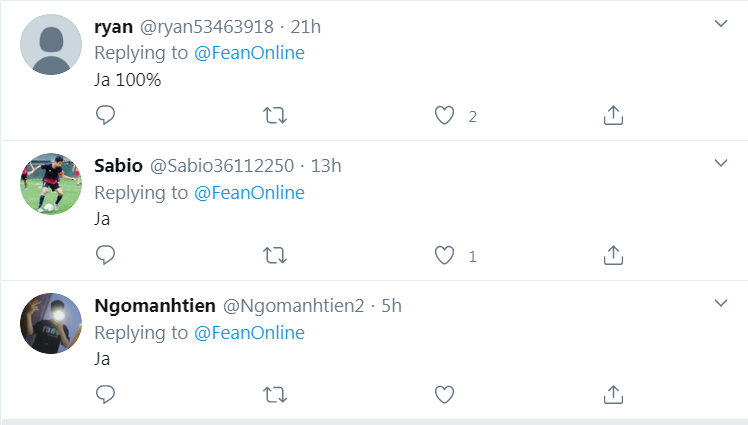Open options chevron on Ngomanhtien's tweet
748x425 pixels.
[720, 302]
